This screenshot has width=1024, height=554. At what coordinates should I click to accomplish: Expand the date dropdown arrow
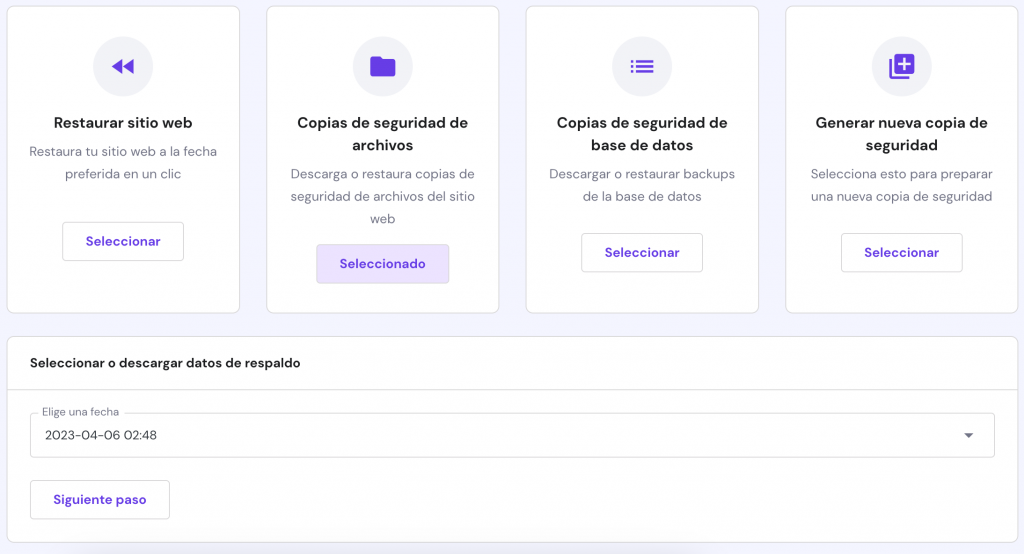pyautogui.click(x=968, y=436)
